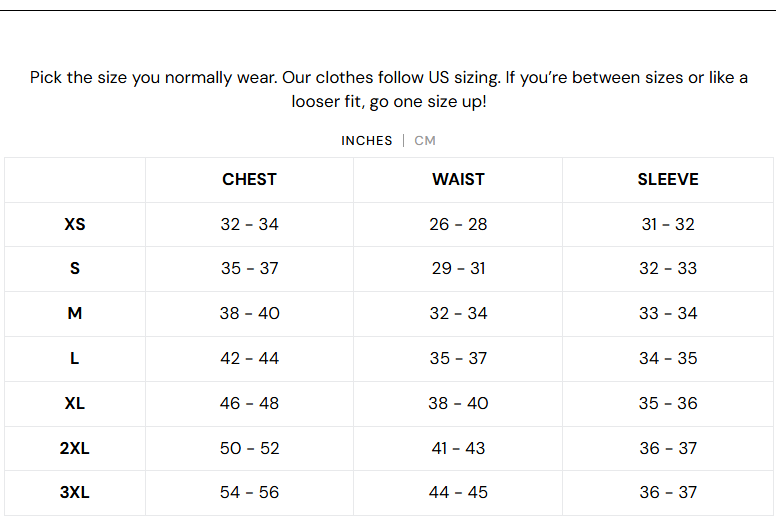Image resolution: width=776 pixels, height=526 pixels.
Task: Click the CHEST column header
Action: (249, 180)
